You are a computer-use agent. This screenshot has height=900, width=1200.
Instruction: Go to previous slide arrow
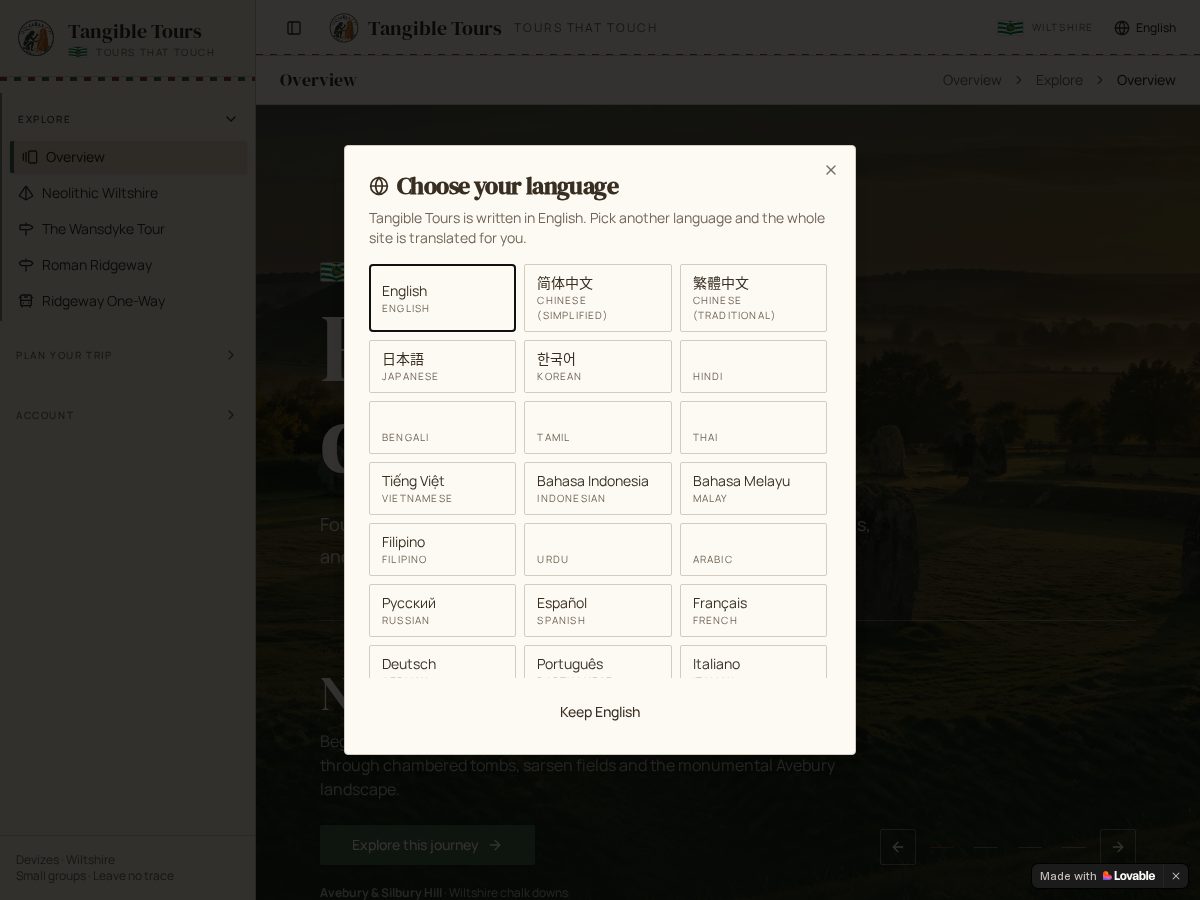pyautogui.click(x=898, y=847)
